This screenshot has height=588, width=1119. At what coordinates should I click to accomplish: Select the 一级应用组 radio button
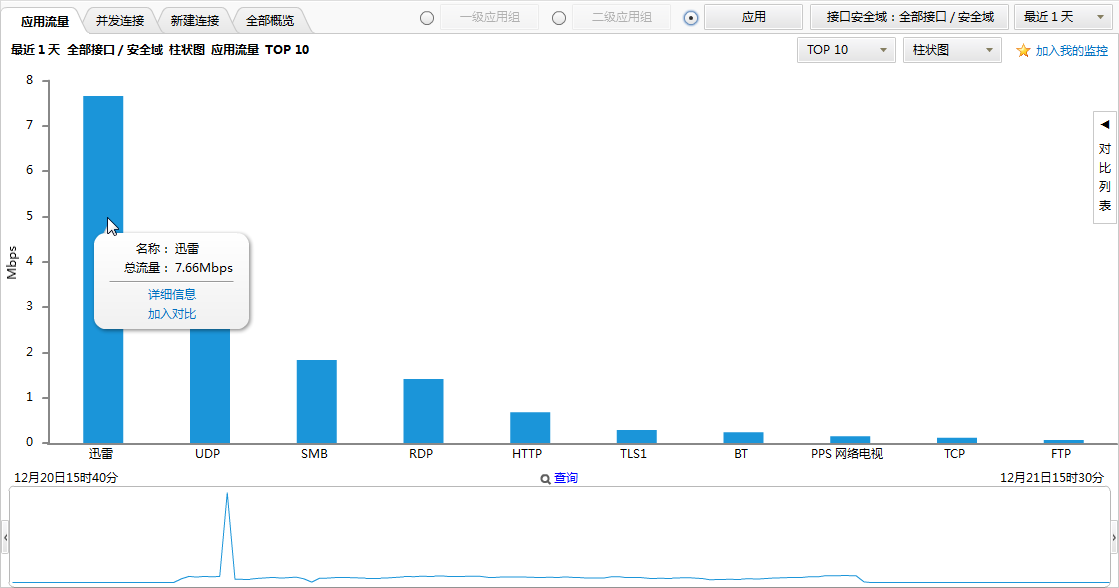click(x=427, y=18)
